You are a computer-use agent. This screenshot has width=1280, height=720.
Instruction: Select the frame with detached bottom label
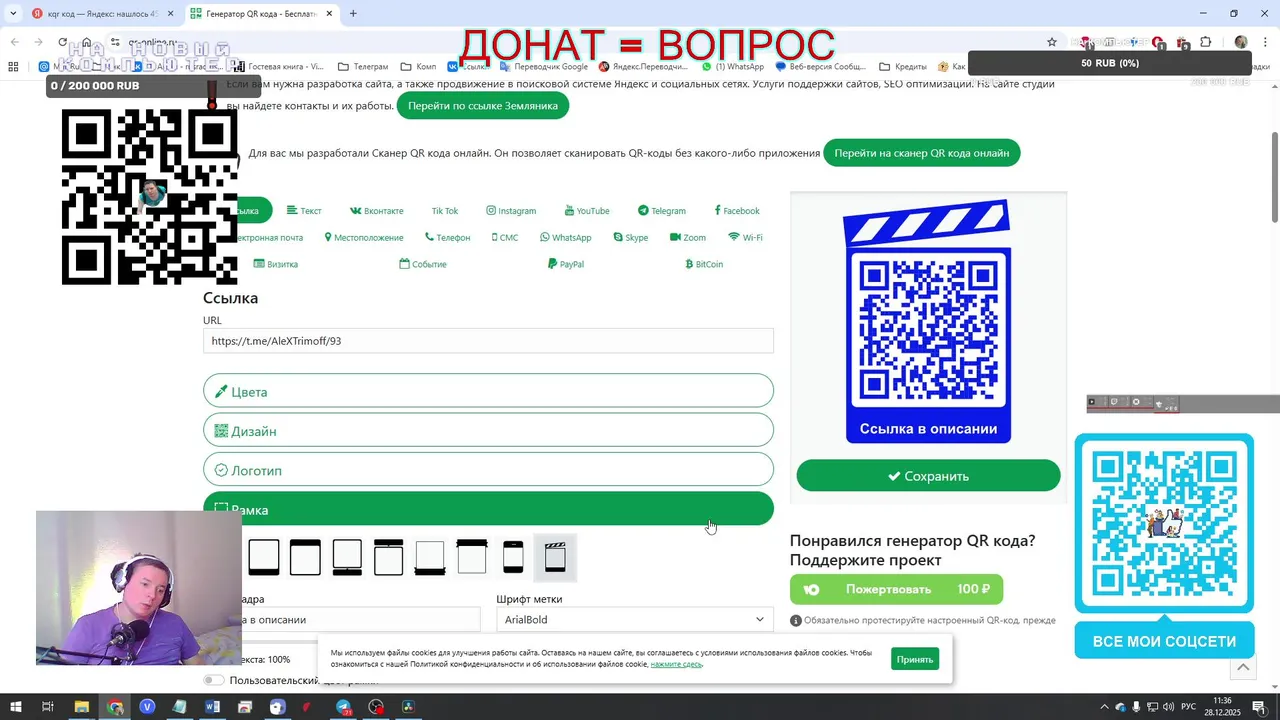click(347, 557)
